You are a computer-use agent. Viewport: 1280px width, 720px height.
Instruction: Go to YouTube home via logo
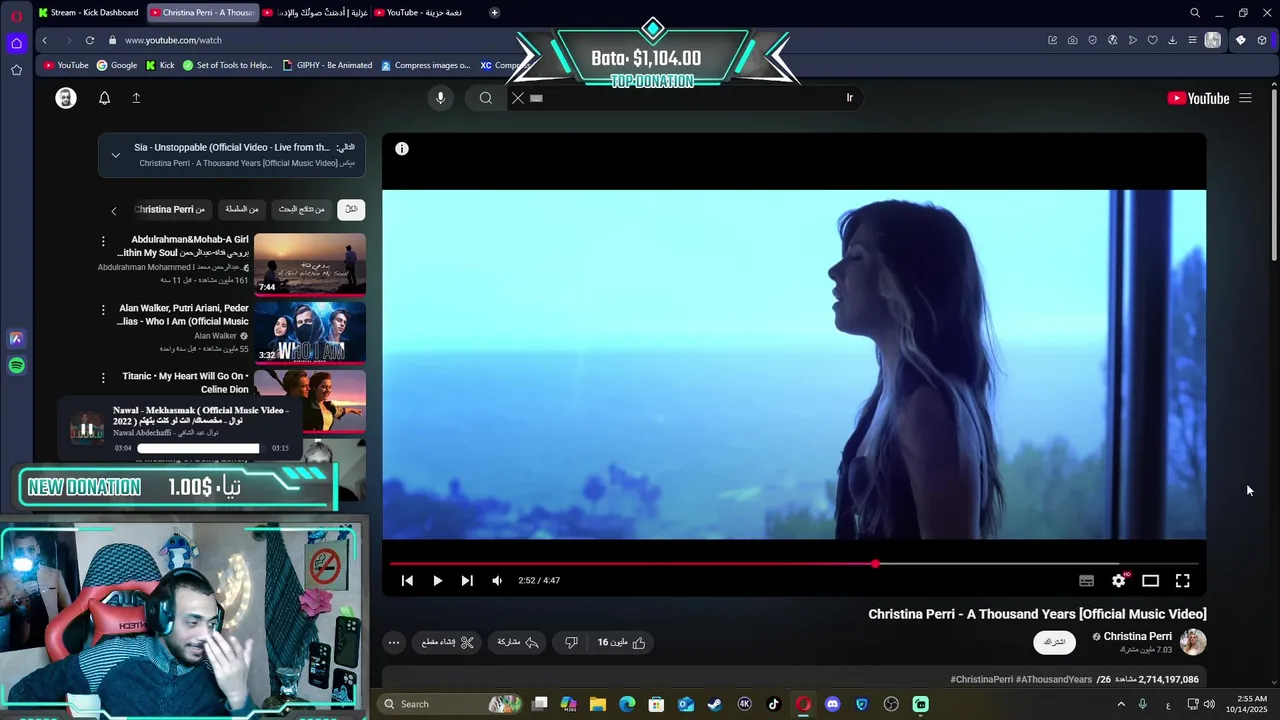tap(1198, 98)
